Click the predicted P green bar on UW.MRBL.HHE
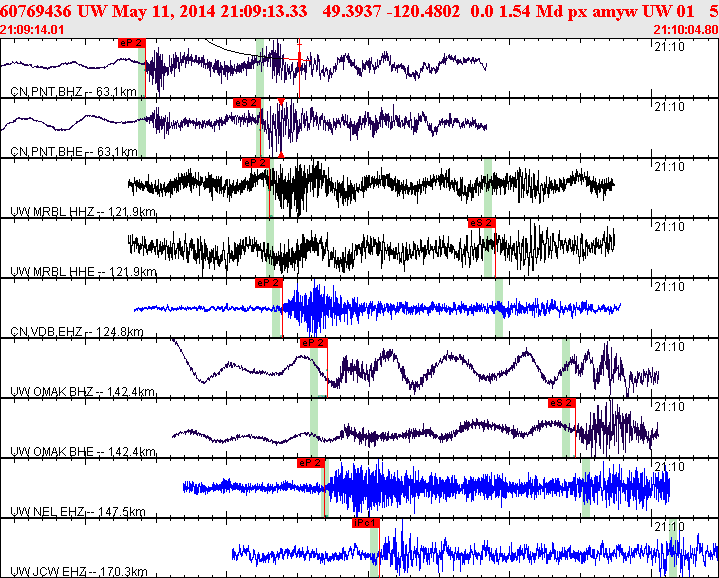The height and width of the screenshot is (578, 719). tap(270, 248)
